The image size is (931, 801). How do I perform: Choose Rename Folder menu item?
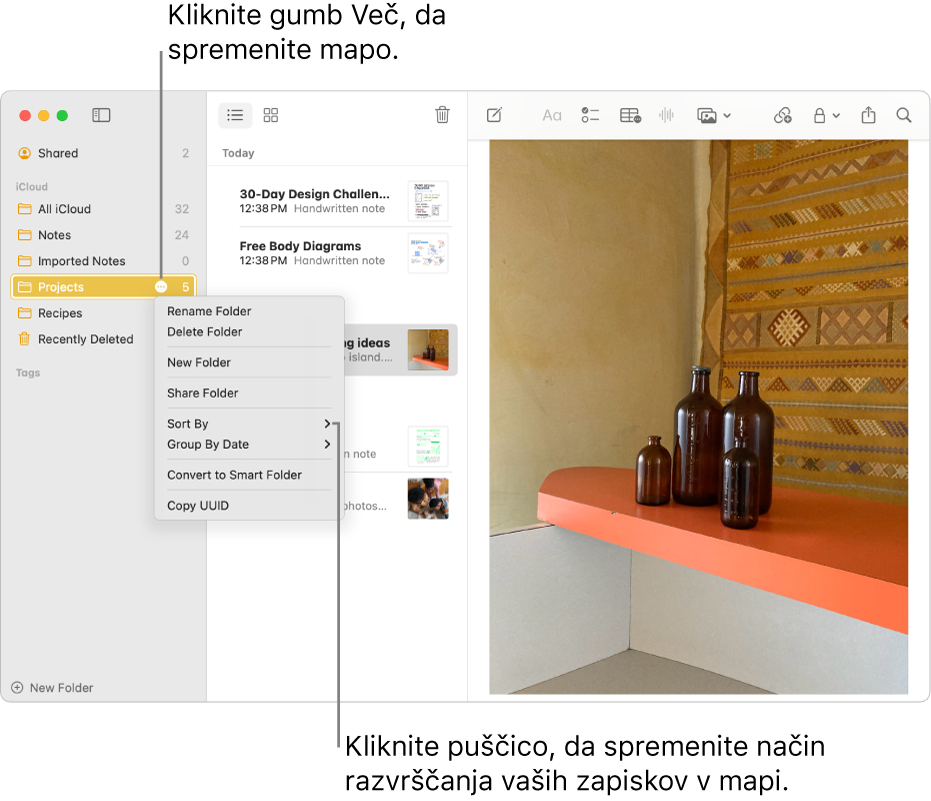249,311
